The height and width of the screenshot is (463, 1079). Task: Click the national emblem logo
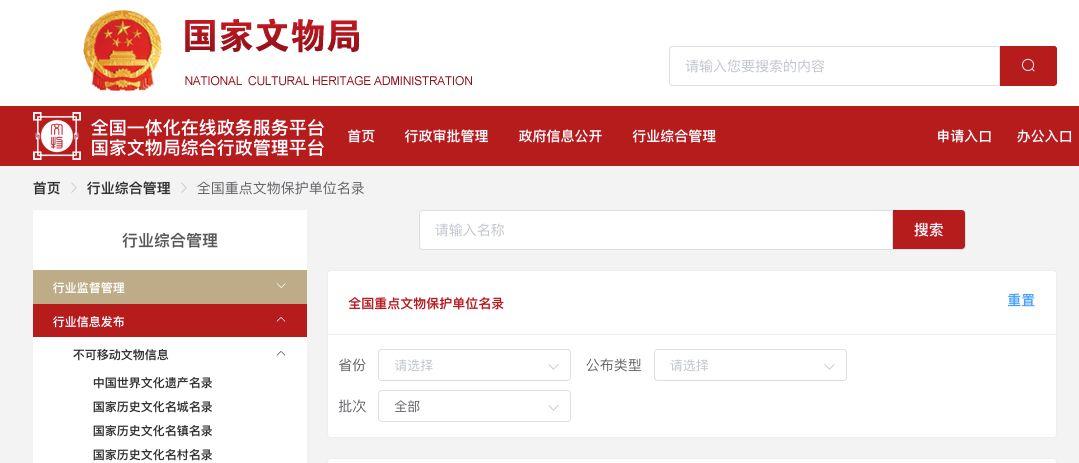coord(122,51)
